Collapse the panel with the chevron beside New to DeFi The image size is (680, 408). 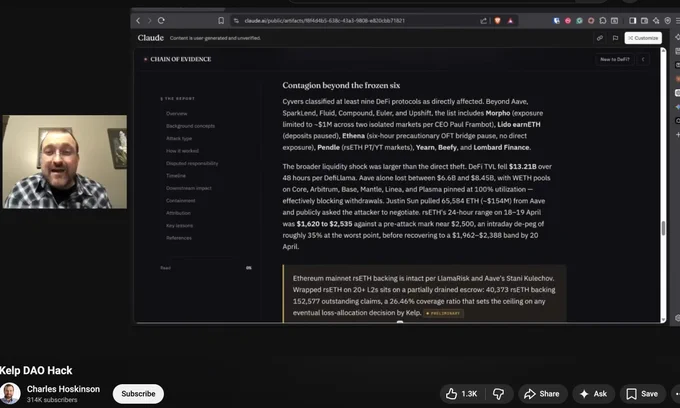[643, 59]
